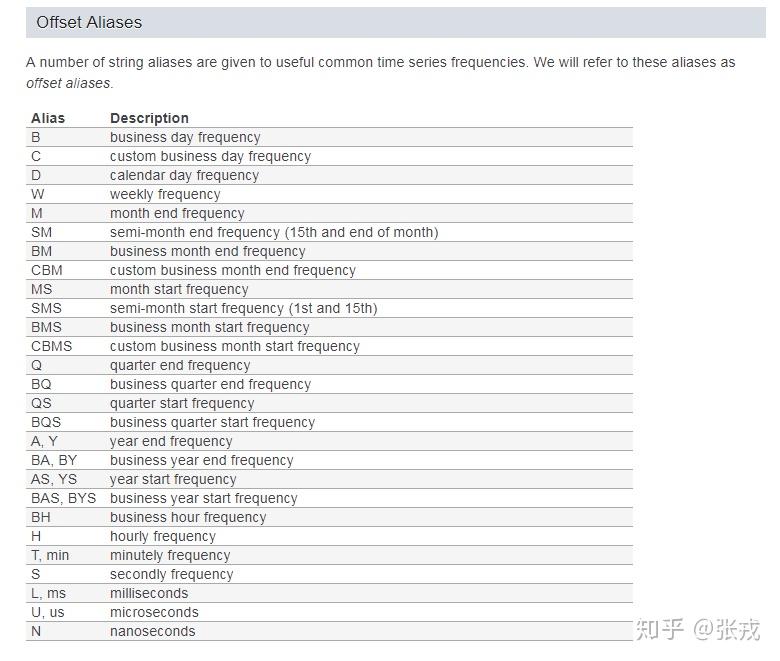Click 'semi-month start frequency (1st and 15th)' text
Image resolution: width=780 pixels, height=661 pixels.
(x=243, y=308)
